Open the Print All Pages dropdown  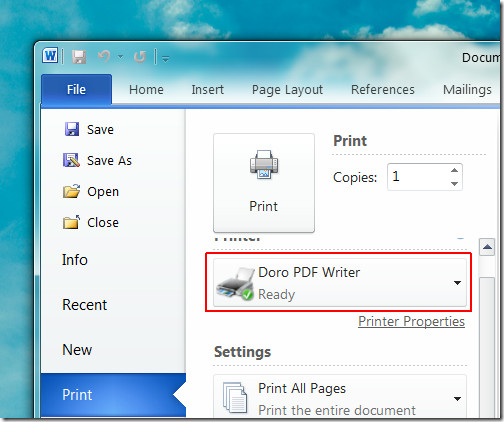click(340, 397)
